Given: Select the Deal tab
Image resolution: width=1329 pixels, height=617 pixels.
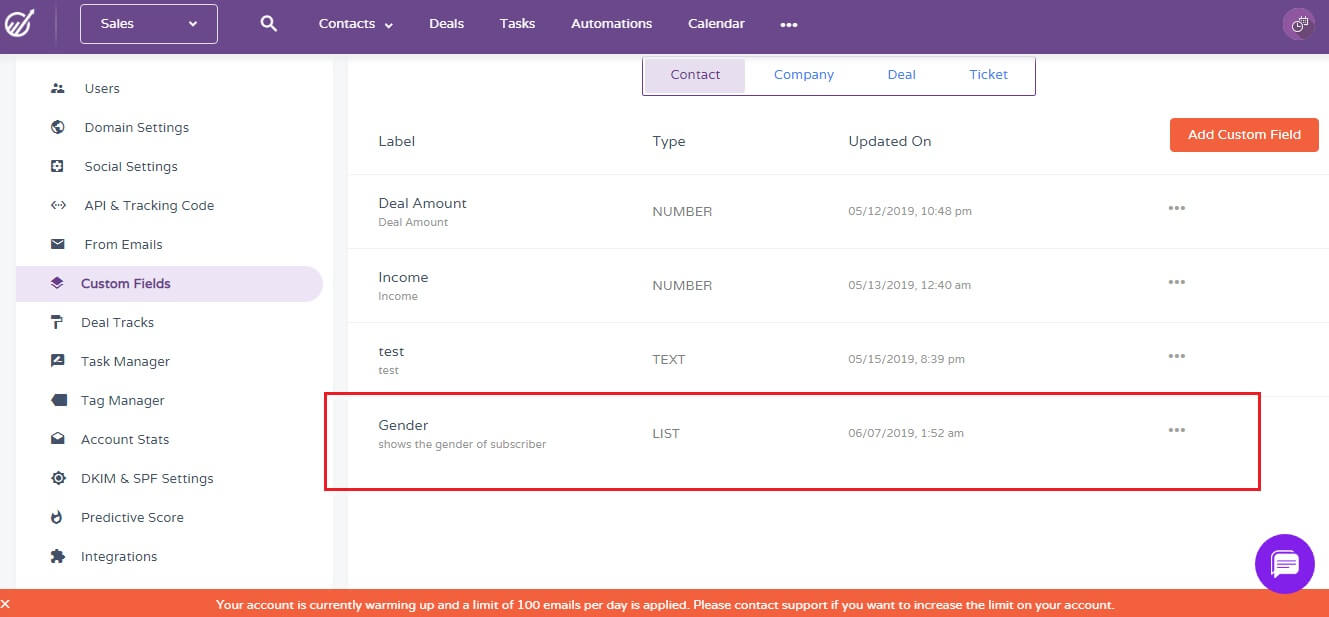Looking at the screenshot, I should (901, 75).
